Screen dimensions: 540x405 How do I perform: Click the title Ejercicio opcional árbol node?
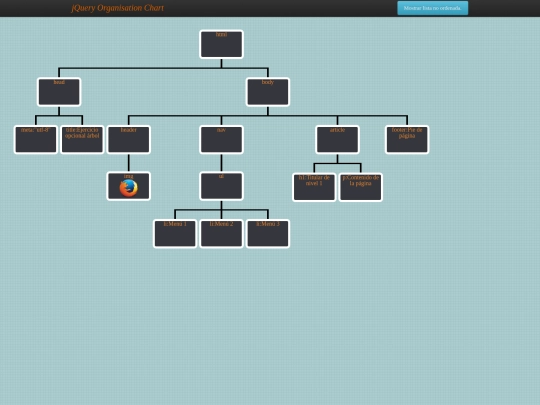click(x=82, y=139)
